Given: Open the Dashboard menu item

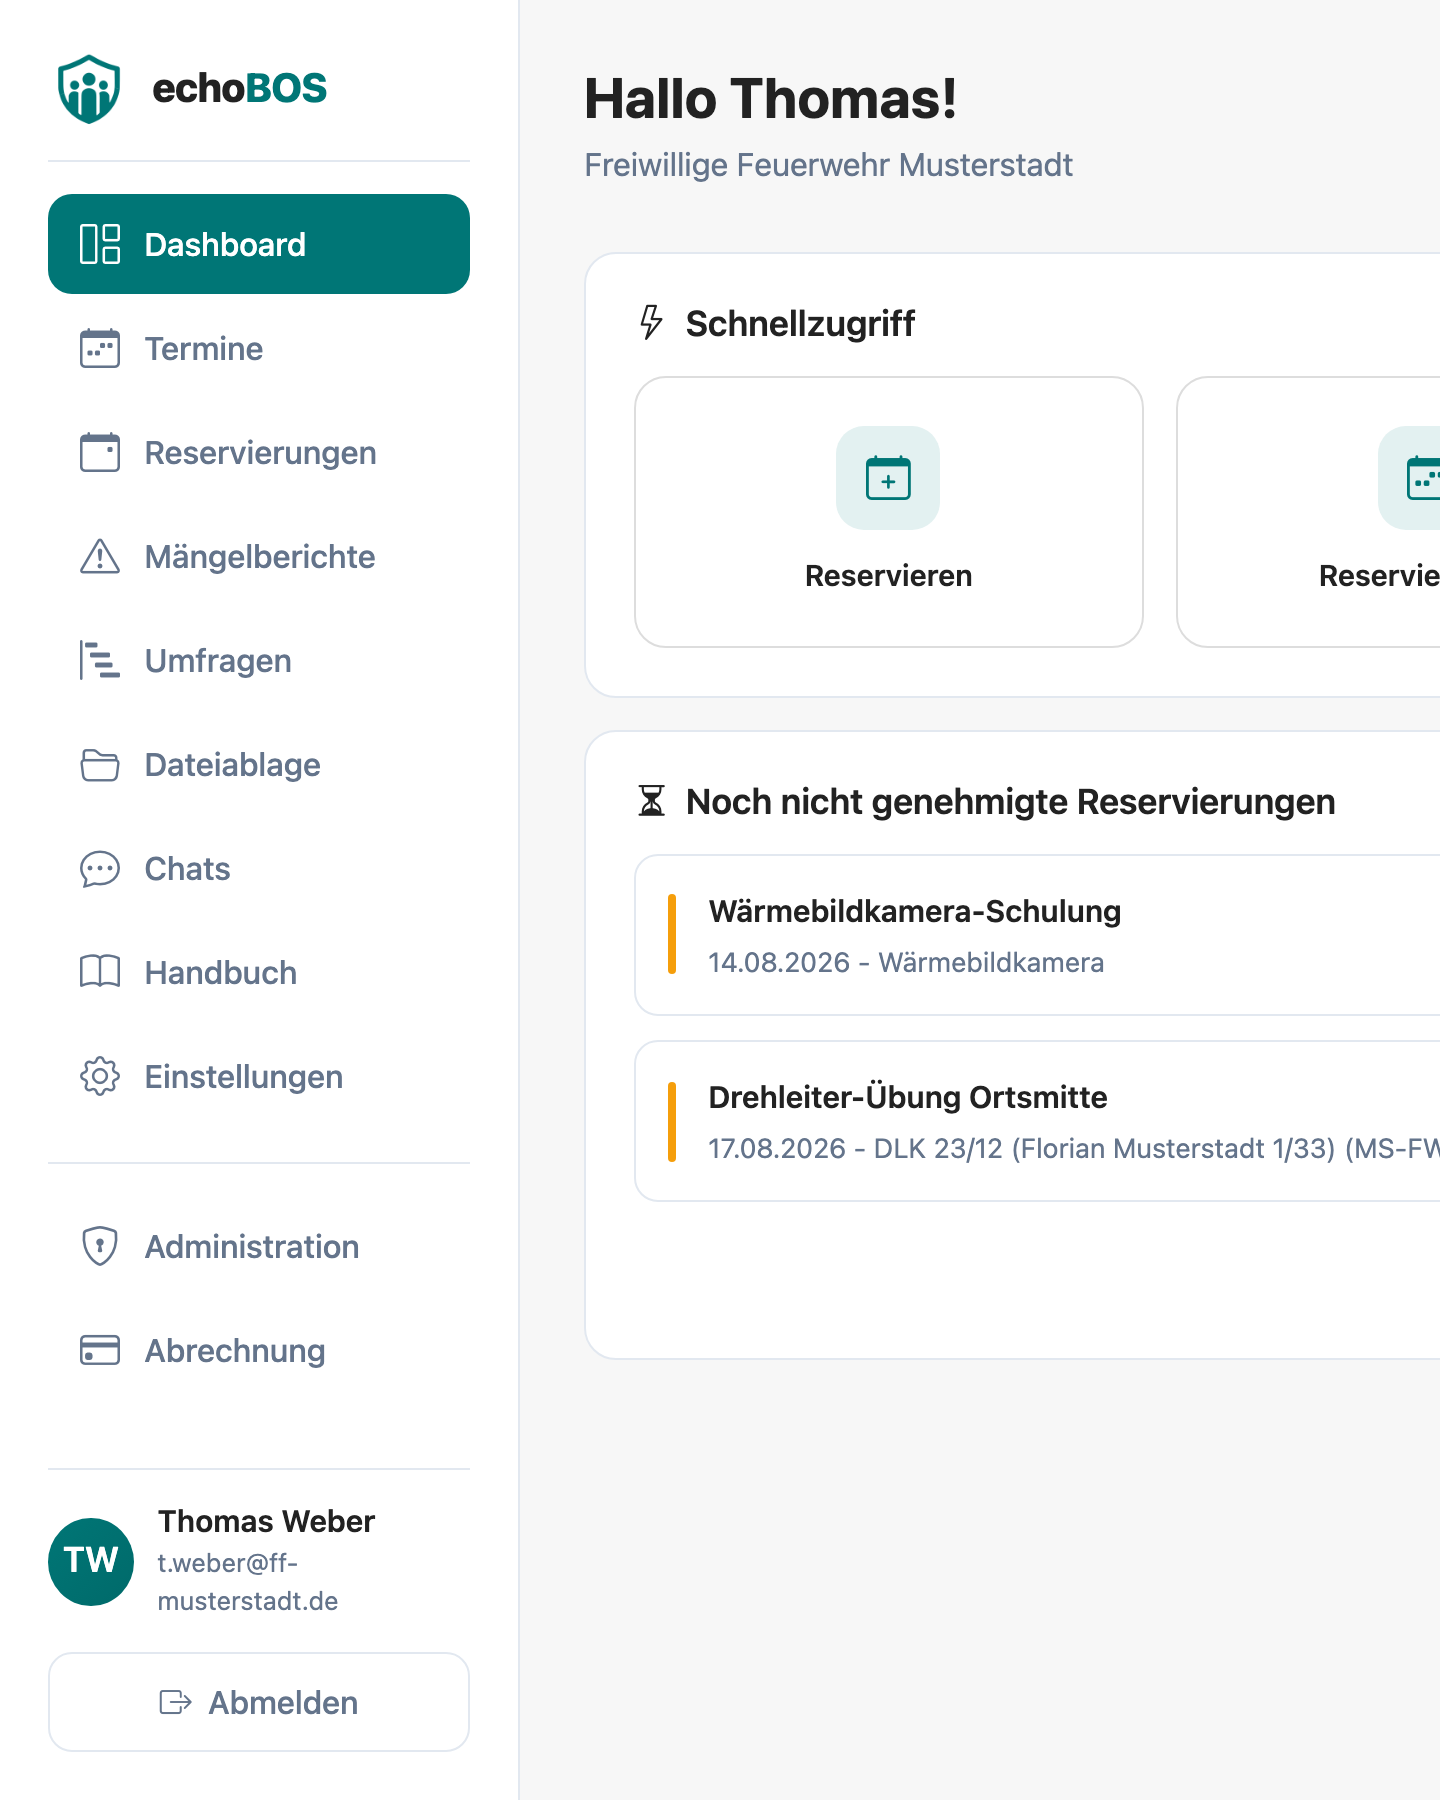Looking at the screenshot, I should (259, 244).
